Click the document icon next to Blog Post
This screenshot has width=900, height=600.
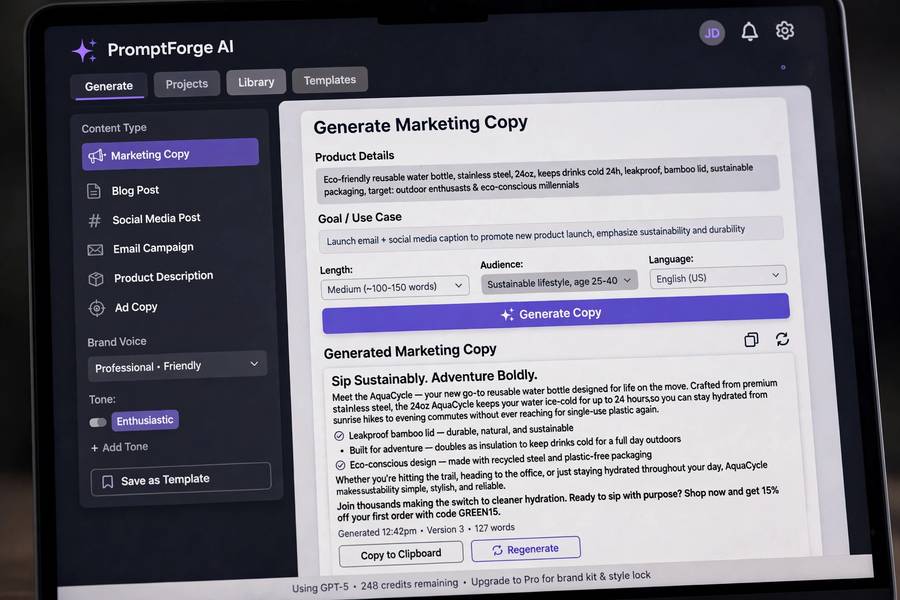click(94, 191)
